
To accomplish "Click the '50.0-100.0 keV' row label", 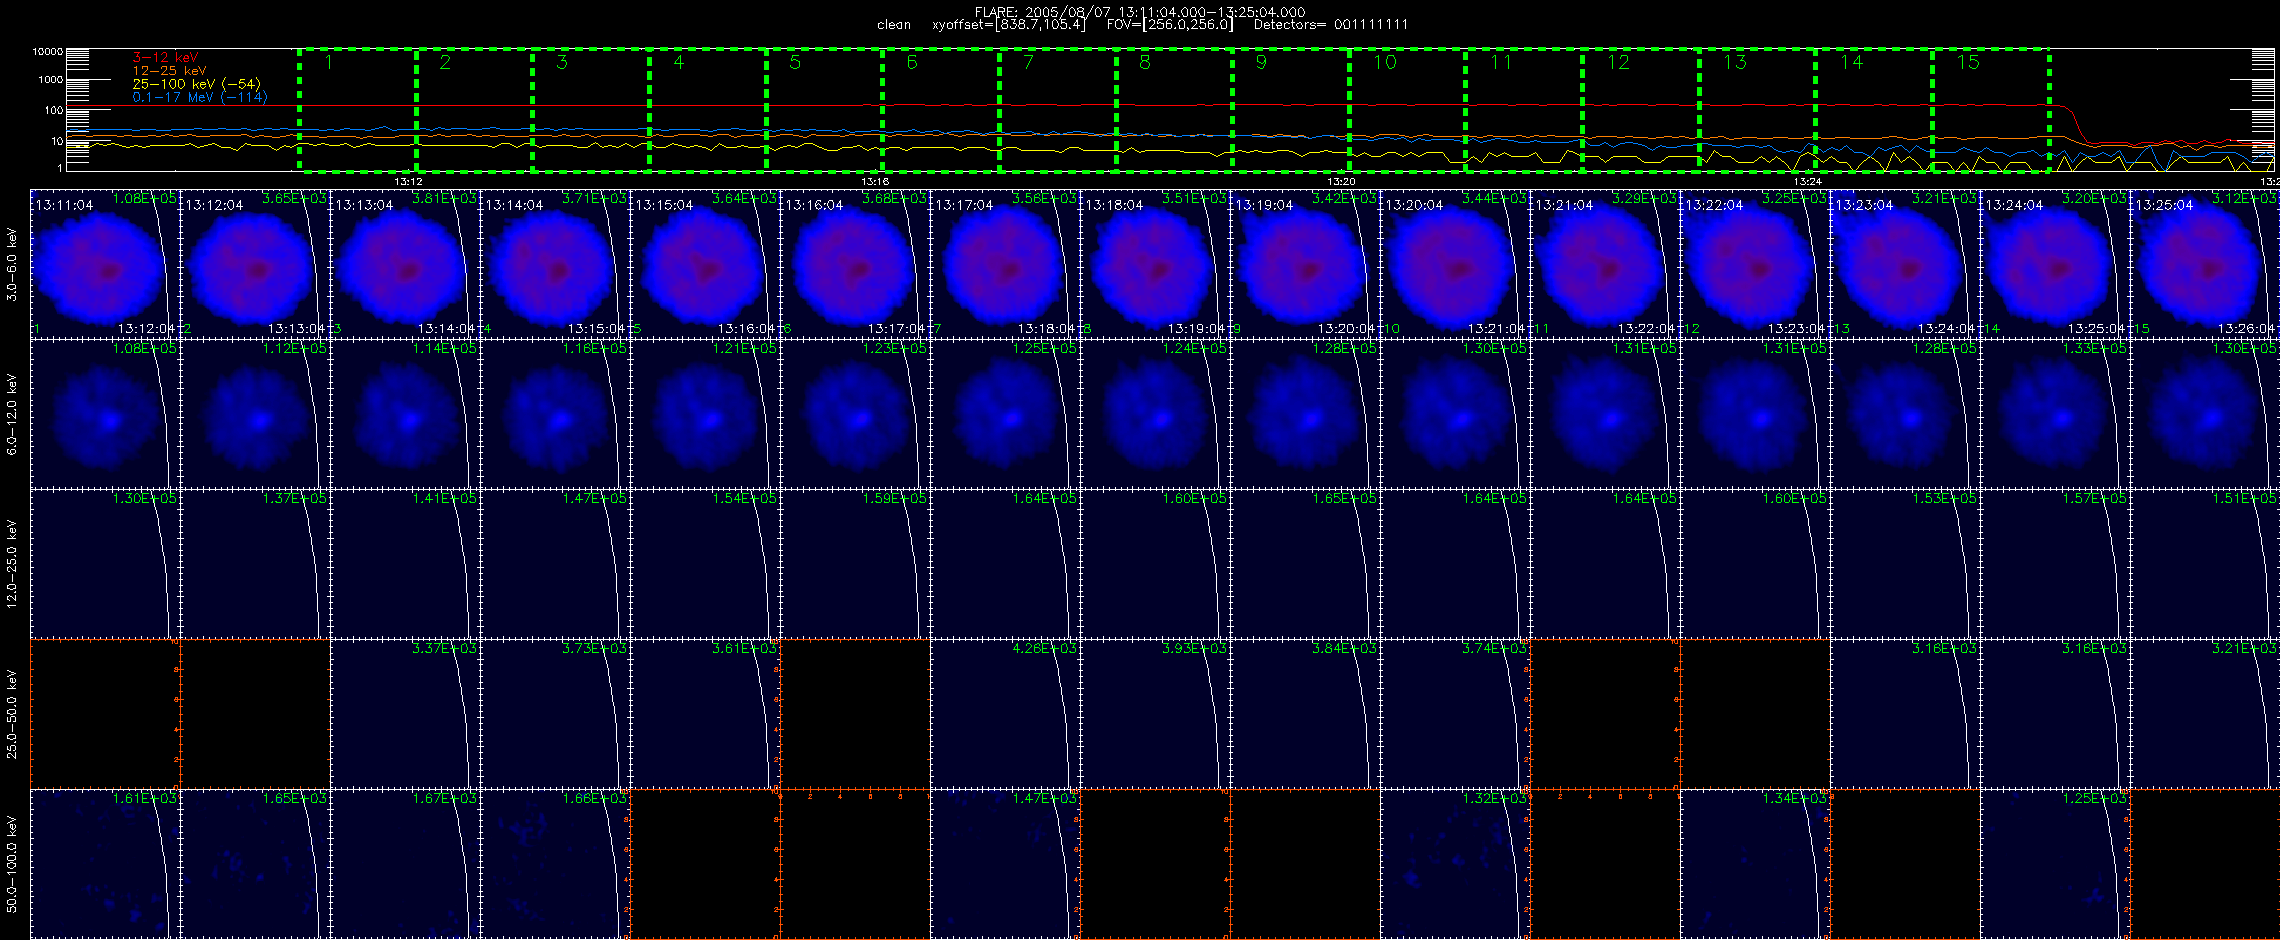I will pyautogui.click(x=12, y=864).
